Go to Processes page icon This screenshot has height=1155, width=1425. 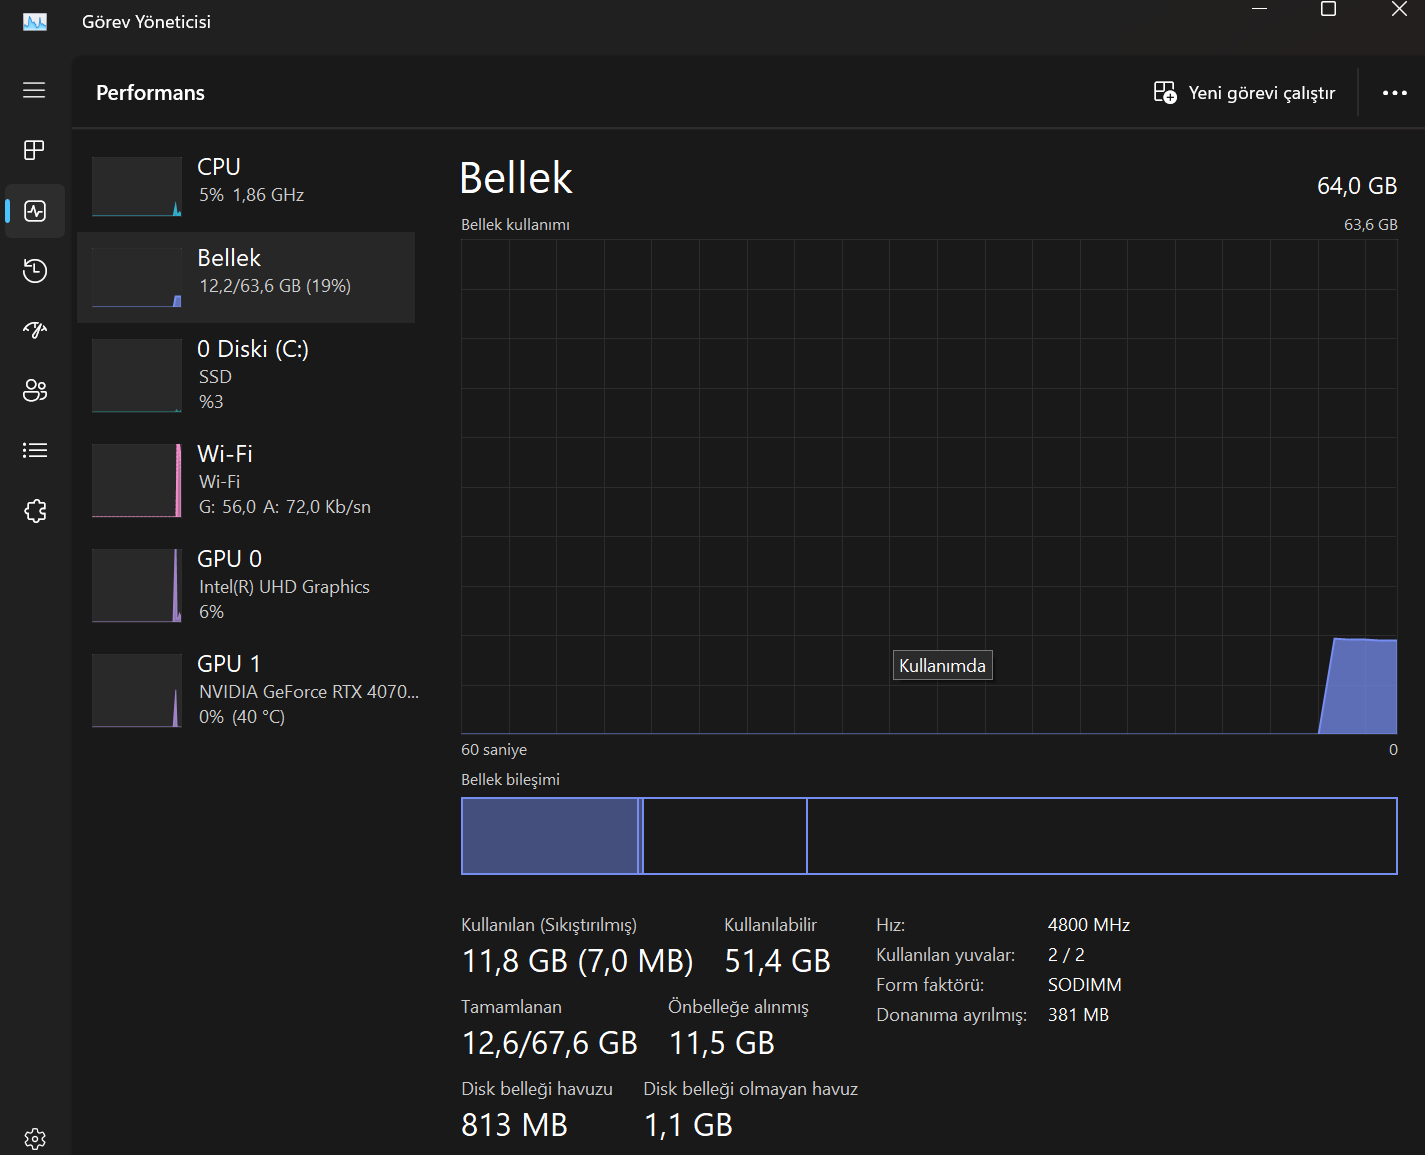pyautogui.click(x=34, y=150)
